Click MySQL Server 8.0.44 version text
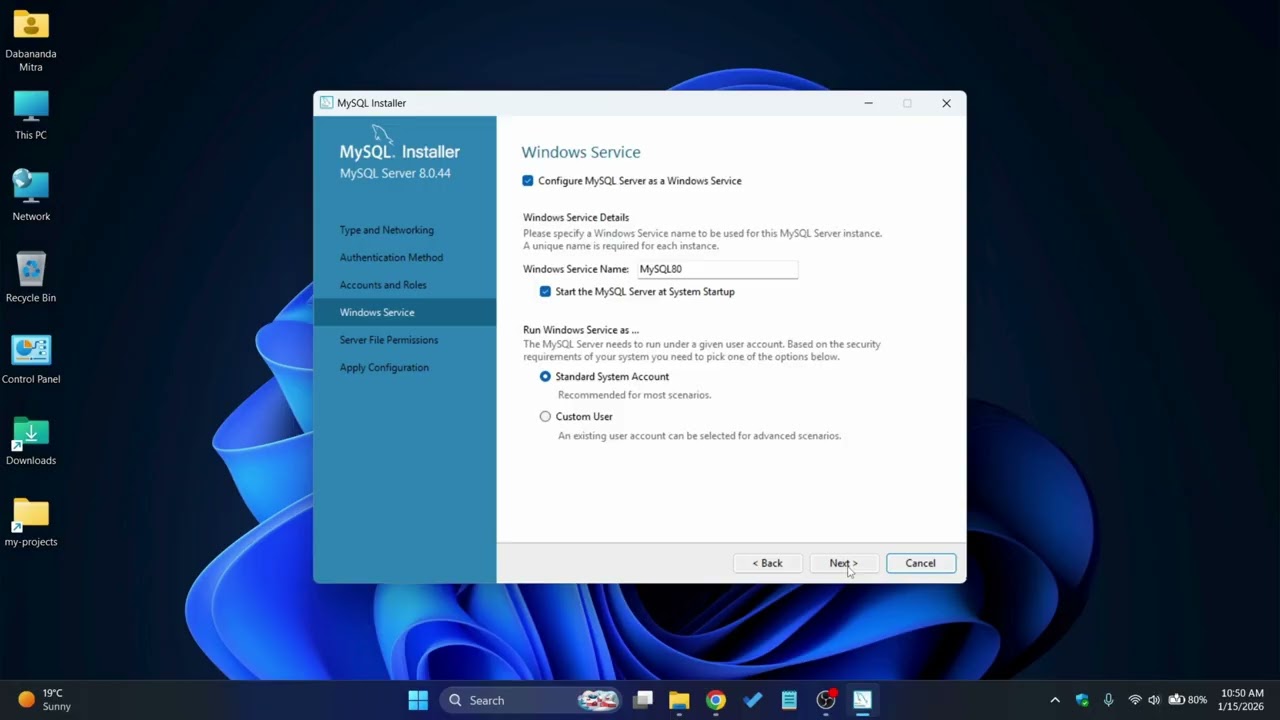Screen dimensions: 1280x720 point(395,173)
